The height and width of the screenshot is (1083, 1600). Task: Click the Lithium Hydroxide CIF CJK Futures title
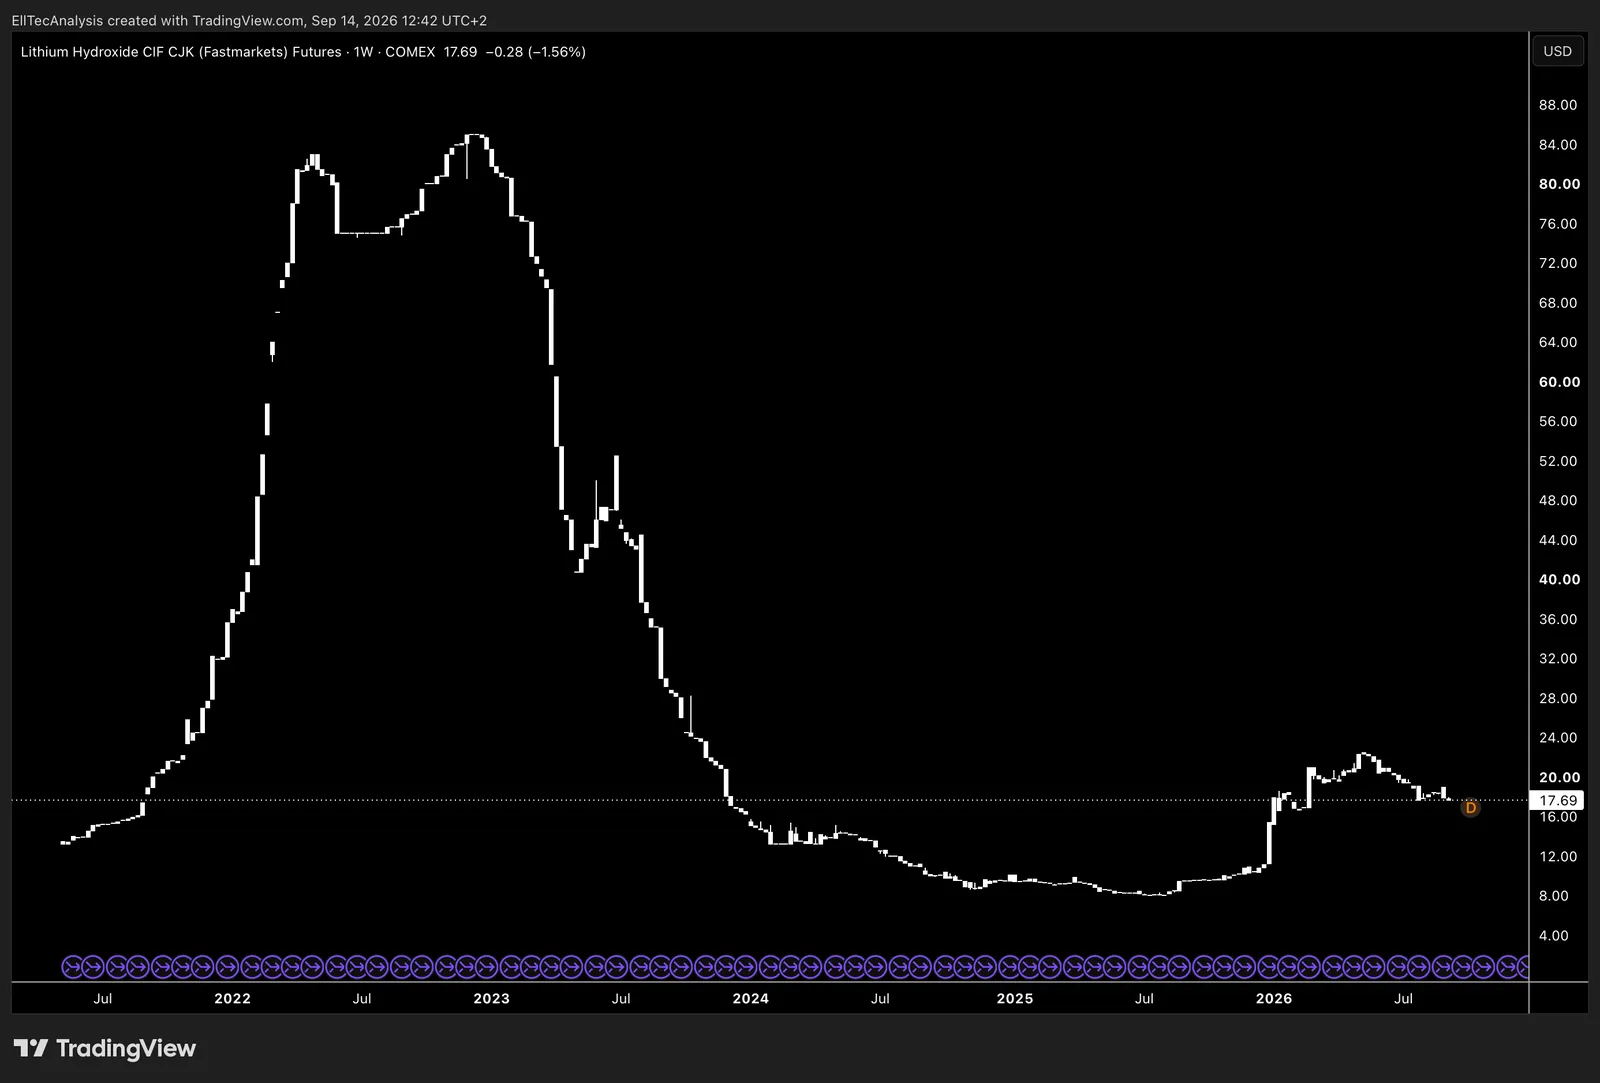pyautogui.click(x=181, y=52)
